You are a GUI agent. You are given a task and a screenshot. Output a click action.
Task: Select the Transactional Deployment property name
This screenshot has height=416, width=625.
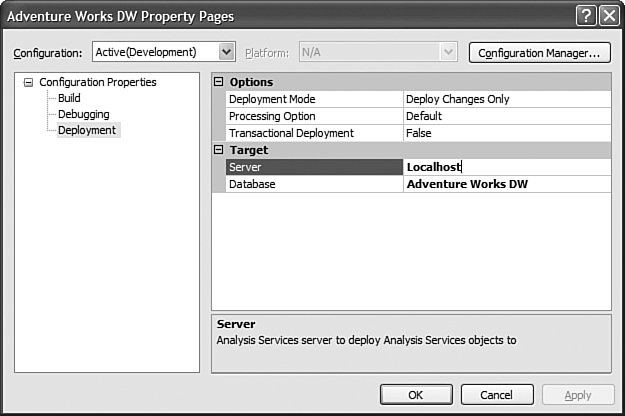pos(314,133)
